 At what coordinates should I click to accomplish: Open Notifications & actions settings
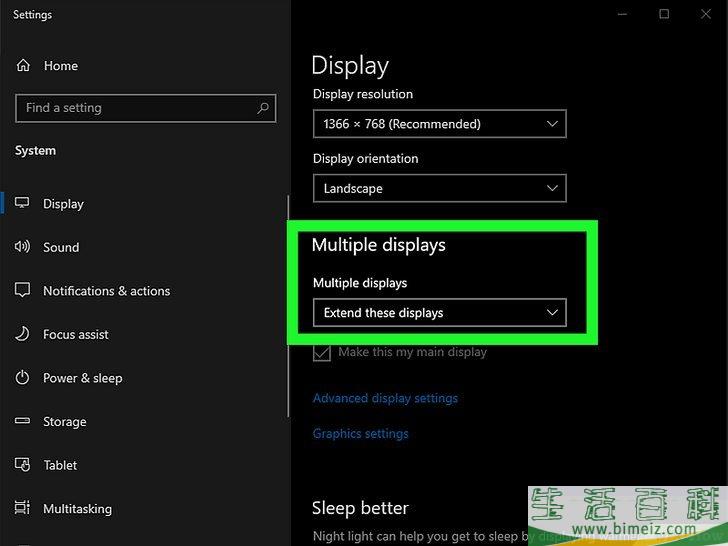click(106, 291)
